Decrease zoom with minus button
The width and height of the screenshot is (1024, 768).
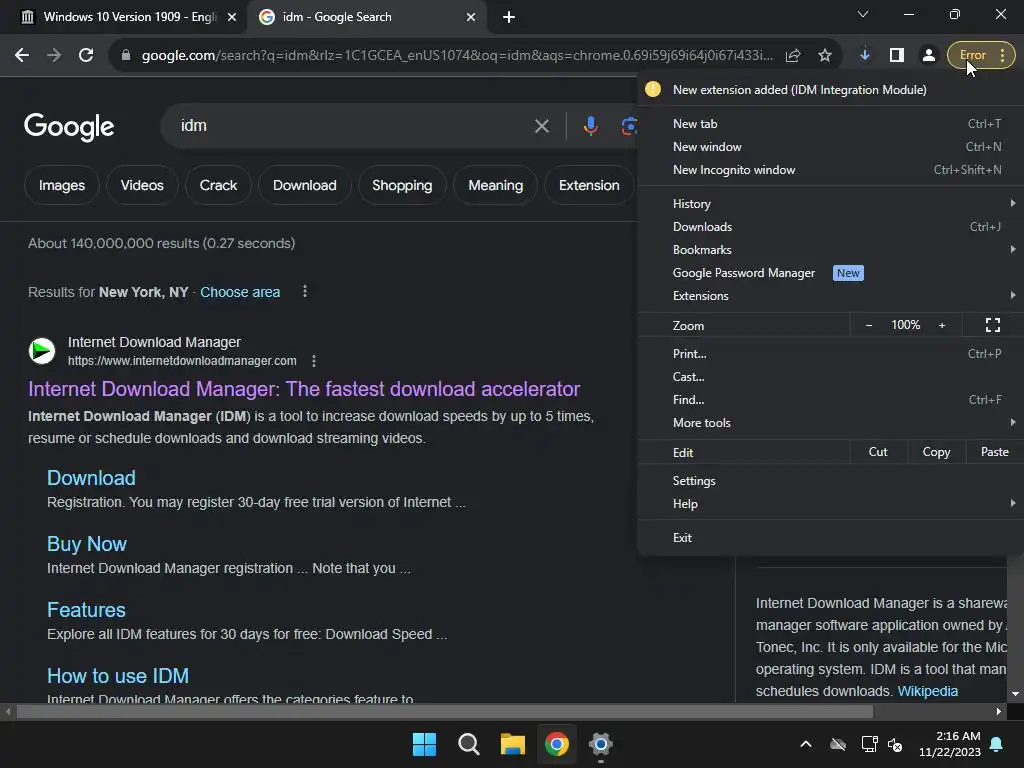point(869,325)
